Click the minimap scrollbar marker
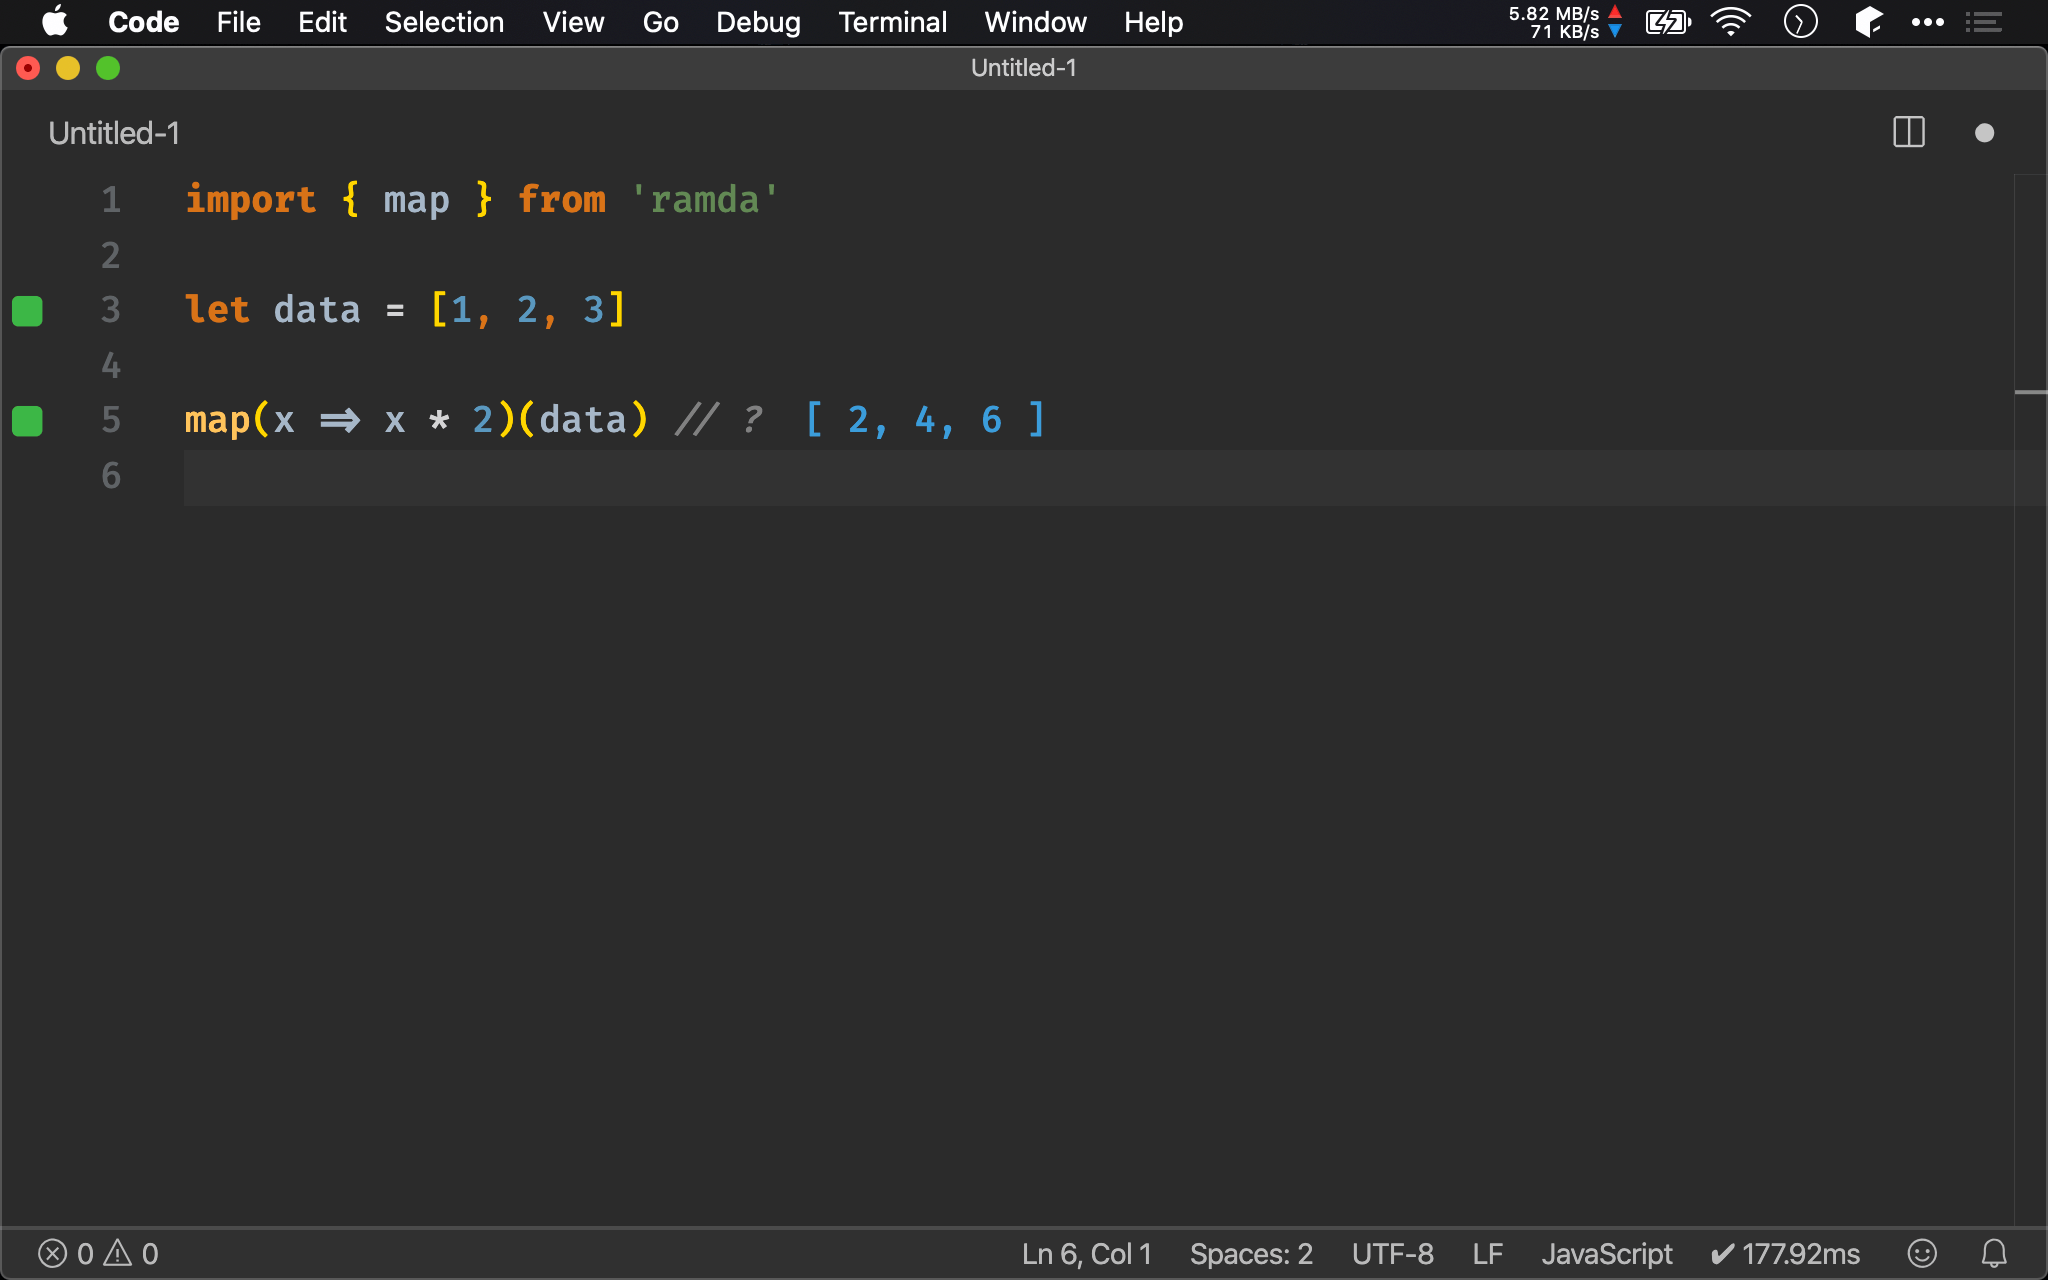This screenshot has height=1280, width=2048. [2030, 392]
